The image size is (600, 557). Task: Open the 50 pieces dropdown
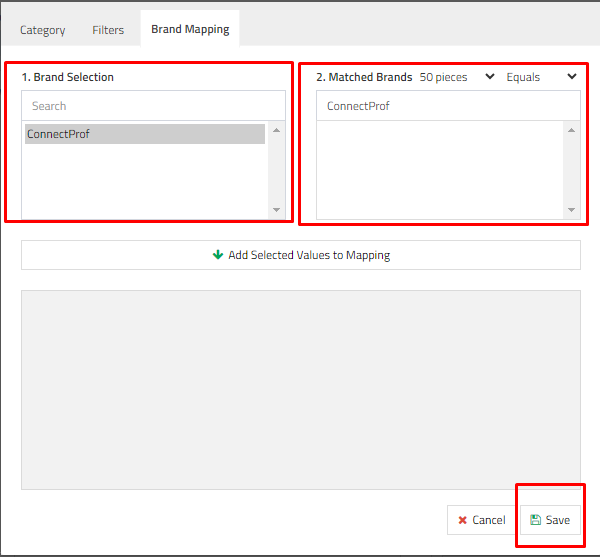456,77
